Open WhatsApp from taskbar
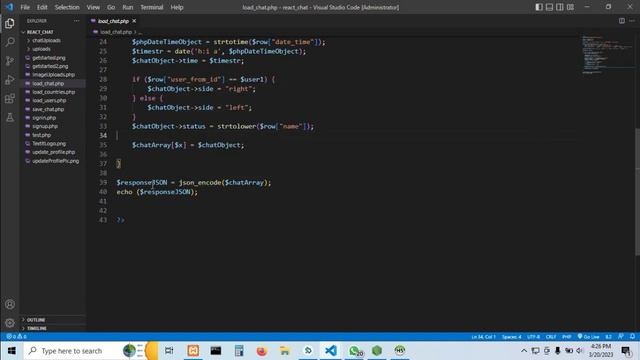Viewport: 640px width, 360px height. point(355,351)
